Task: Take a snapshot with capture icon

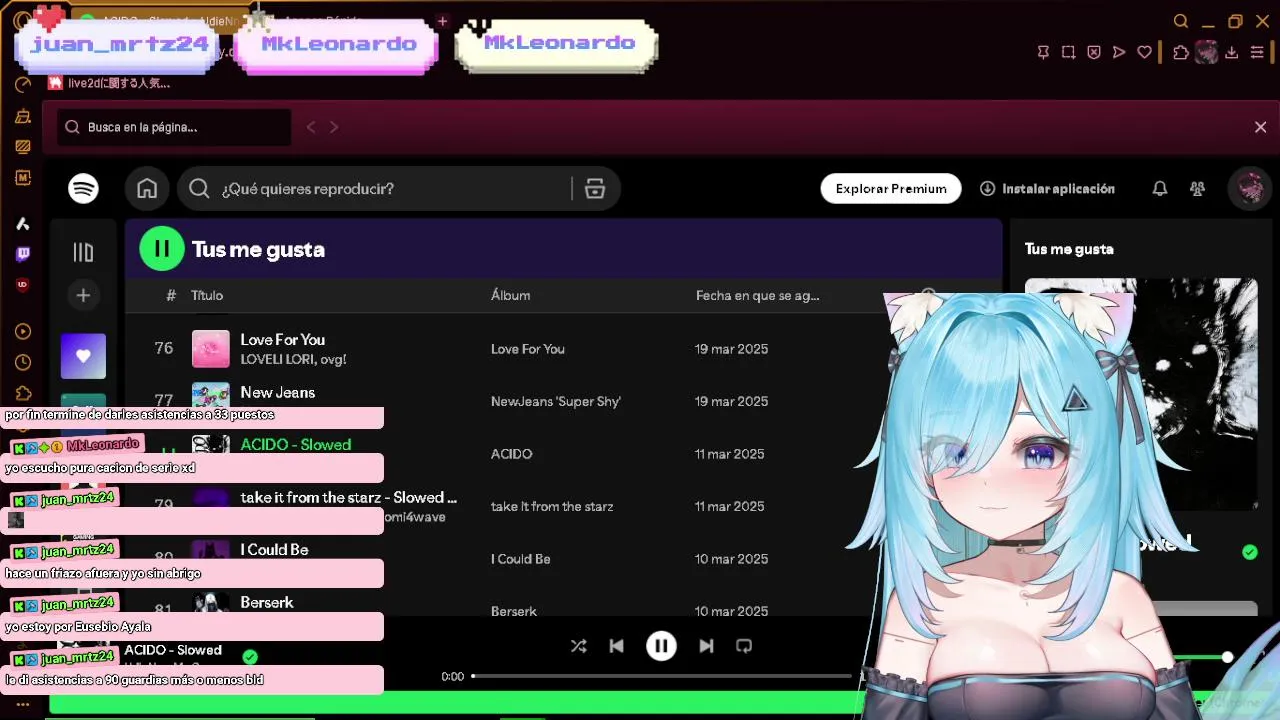Action: [x=1068, y=52]
